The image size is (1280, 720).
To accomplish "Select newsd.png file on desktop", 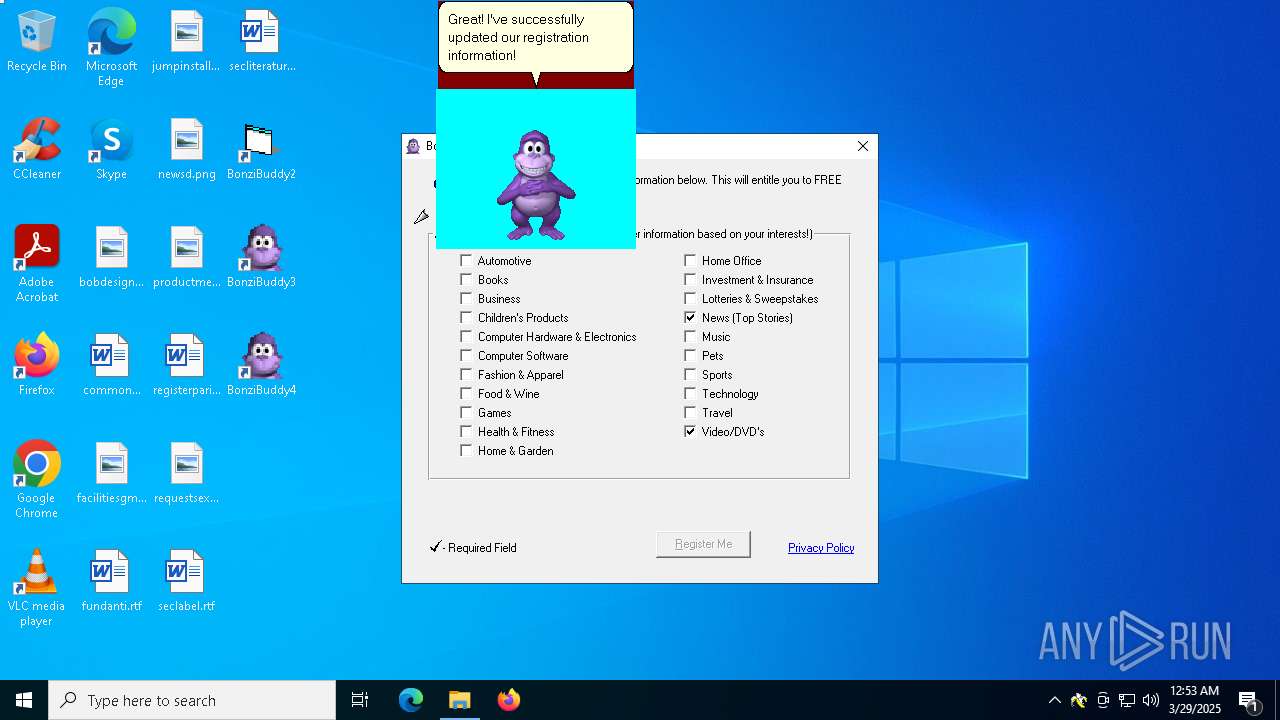I will tap(186, 150).
